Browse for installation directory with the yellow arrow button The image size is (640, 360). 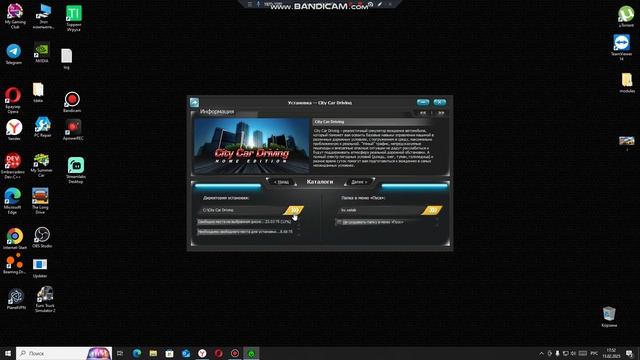294,210
